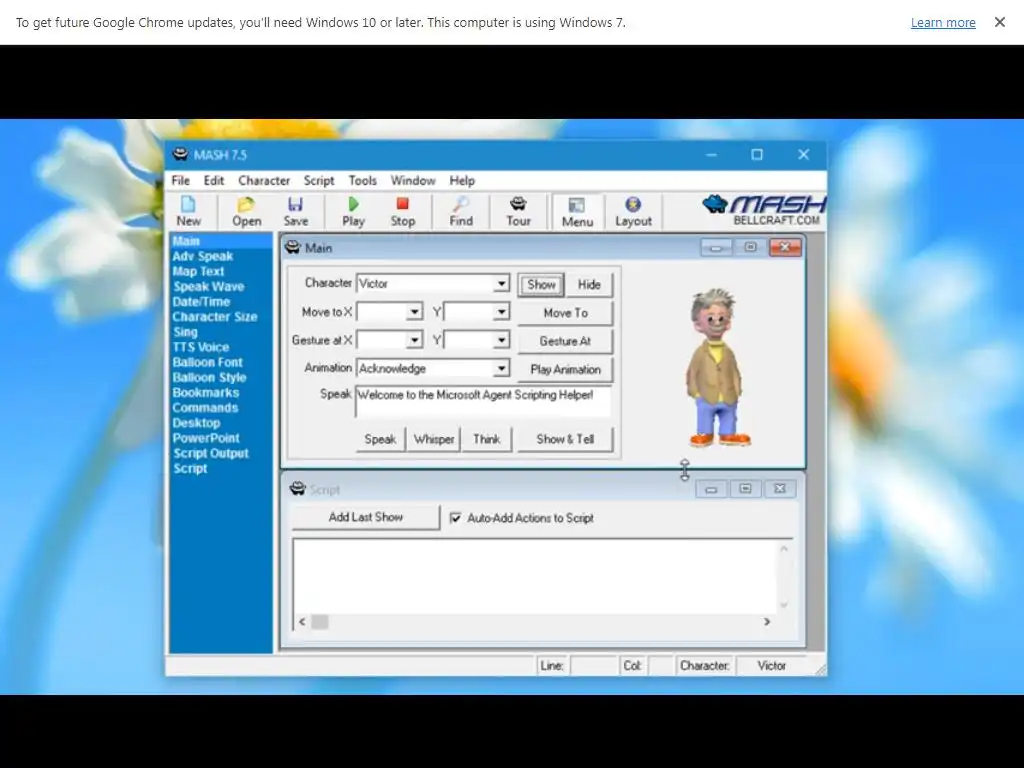Close the Script subwindow
The width and height of the screenshot is (1024, 768).
pyautogui.click(x=780, y=489)
